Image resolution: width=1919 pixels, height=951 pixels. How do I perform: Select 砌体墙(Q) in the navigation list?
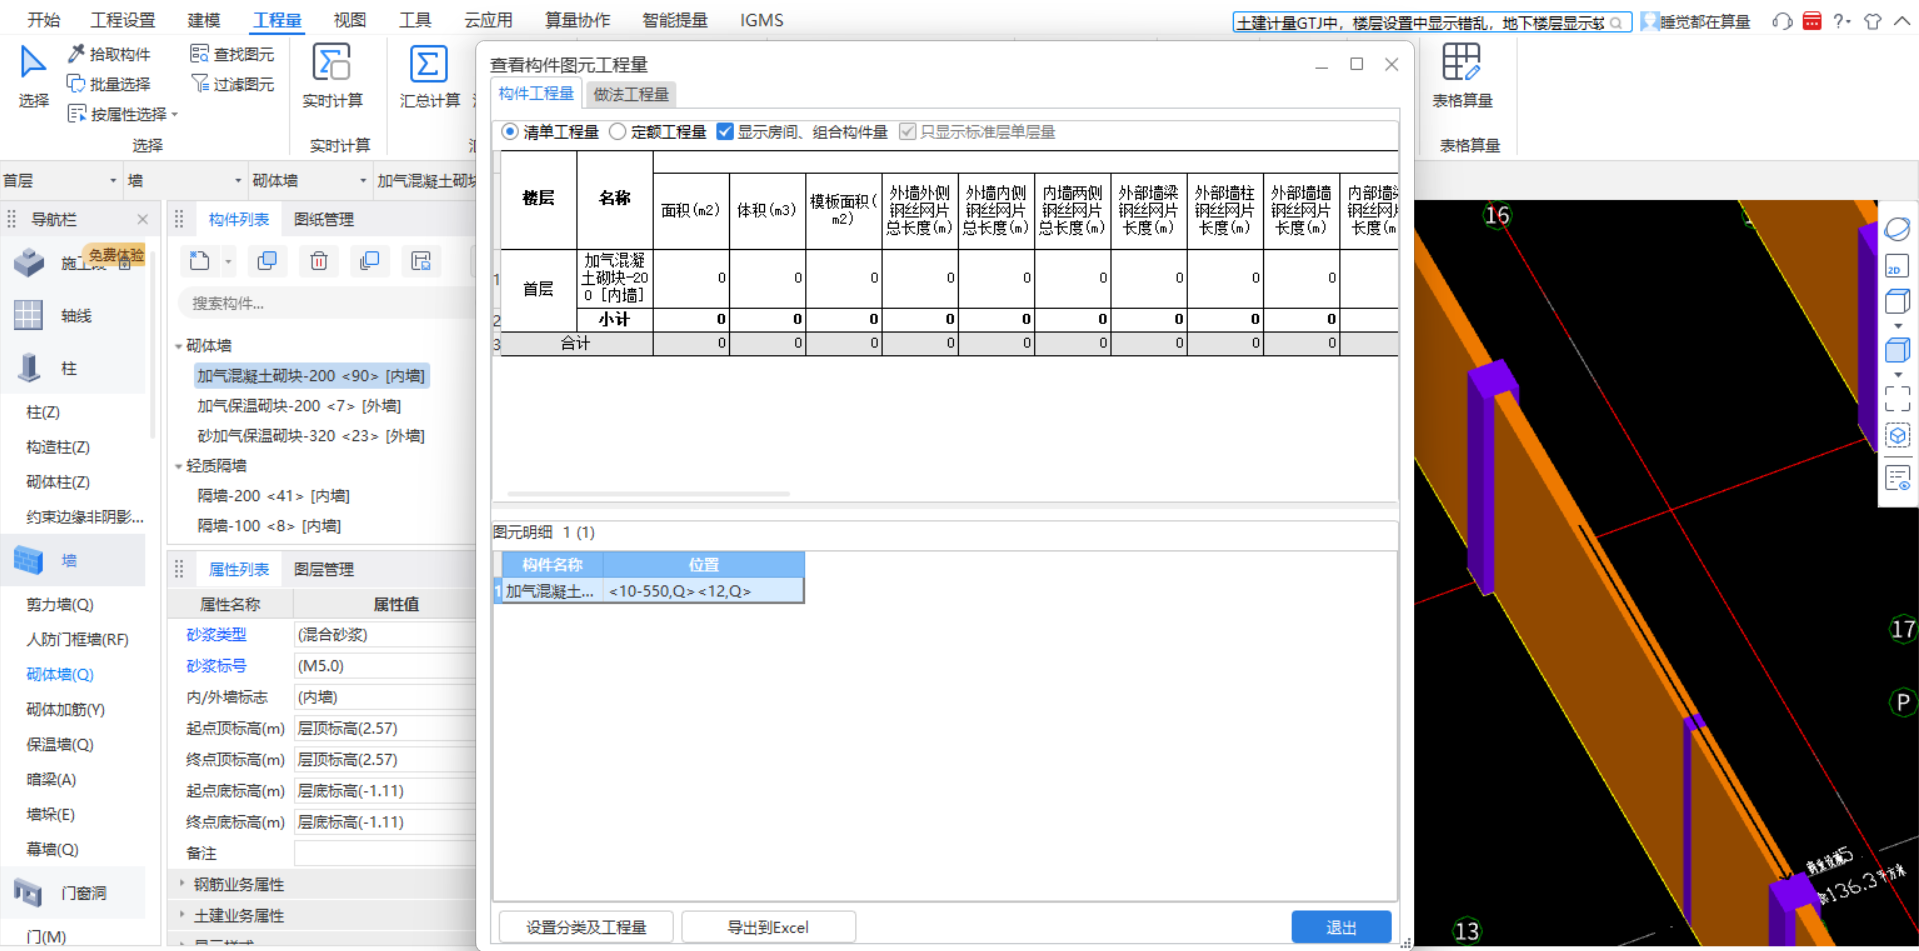[60, 675]
